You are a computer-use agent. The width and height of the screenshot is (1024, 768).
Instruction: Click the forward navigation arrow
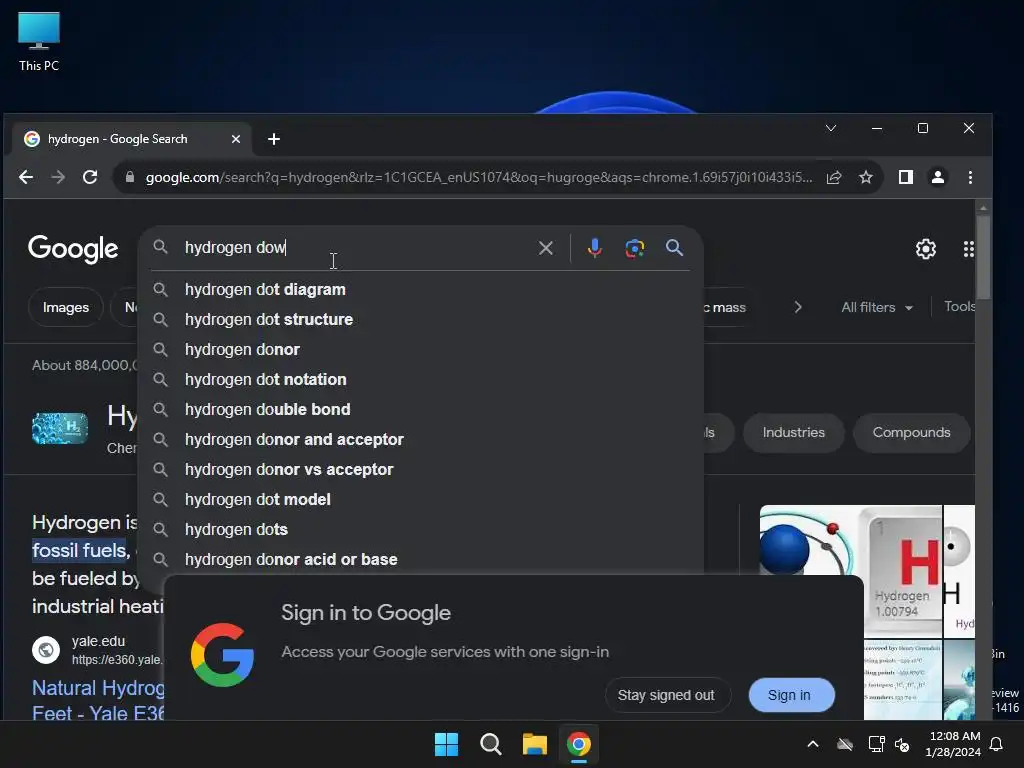click(x=58, y=177)
